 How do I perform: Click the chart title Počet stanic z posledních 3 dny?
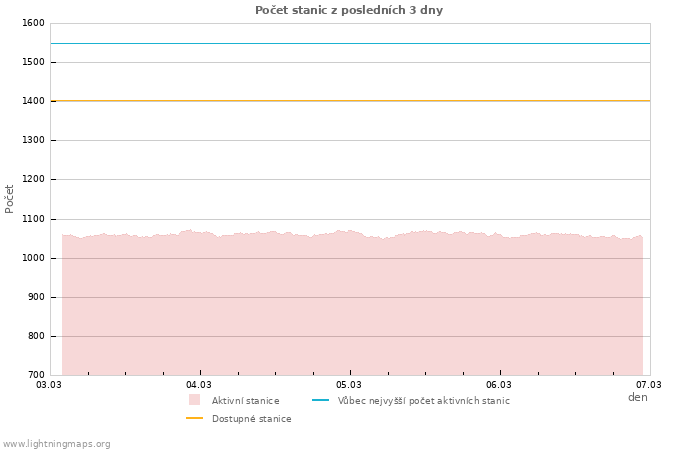coord(349,10)
